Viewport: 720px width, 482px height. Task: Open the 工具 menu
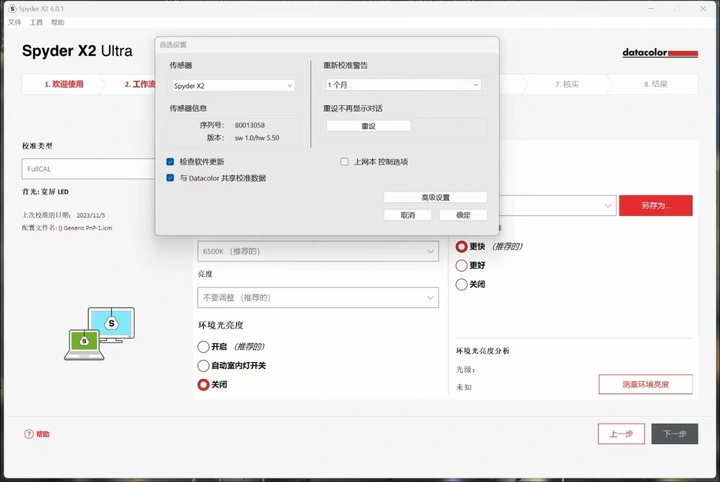[x=36, y=22]
